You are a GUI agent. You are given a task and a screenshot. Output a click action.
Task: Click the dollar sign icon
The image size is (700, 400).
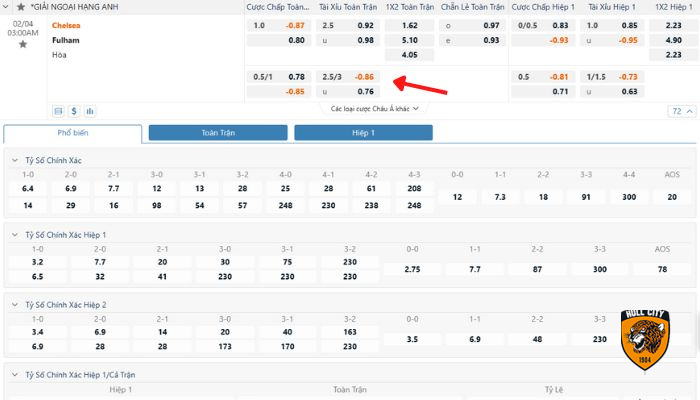74,111
